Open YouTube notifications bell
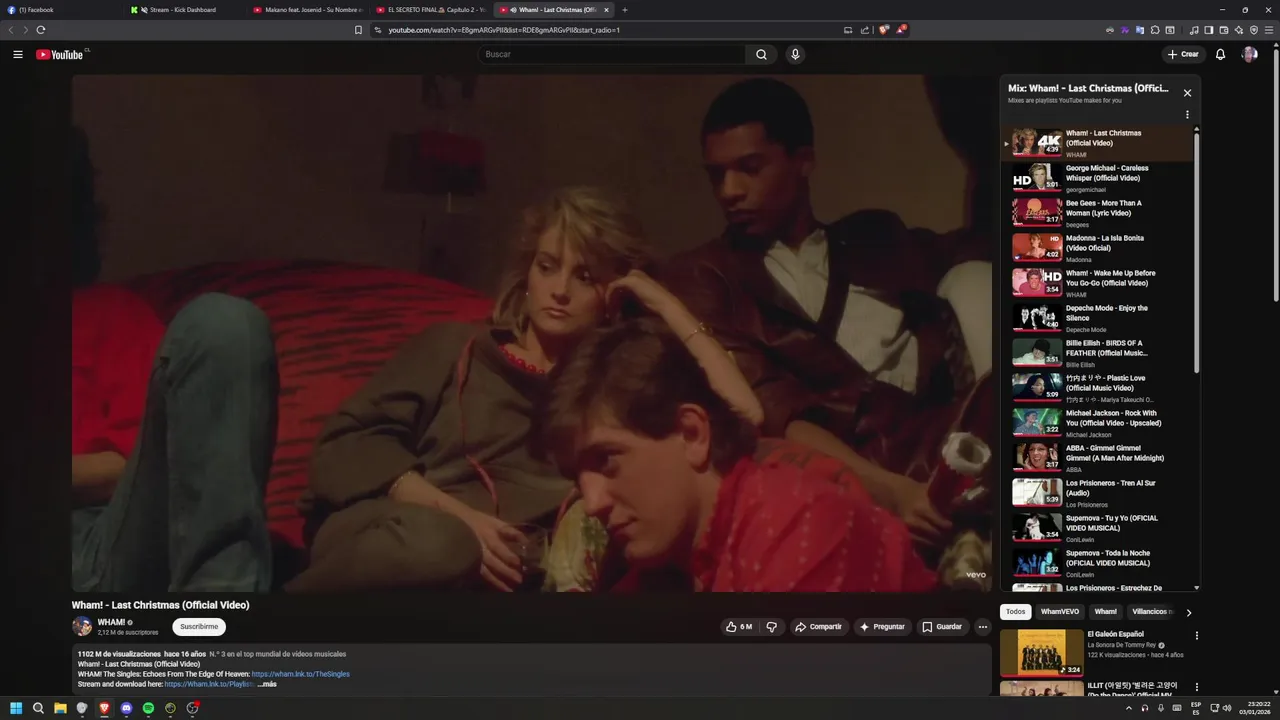 [x=1220, y=54]
